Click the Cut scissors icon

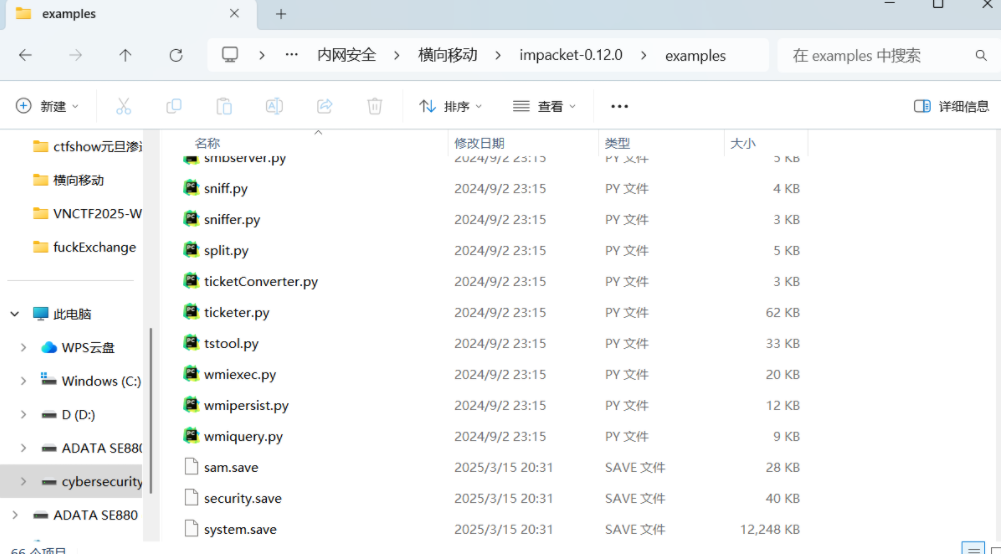point(123,106)
